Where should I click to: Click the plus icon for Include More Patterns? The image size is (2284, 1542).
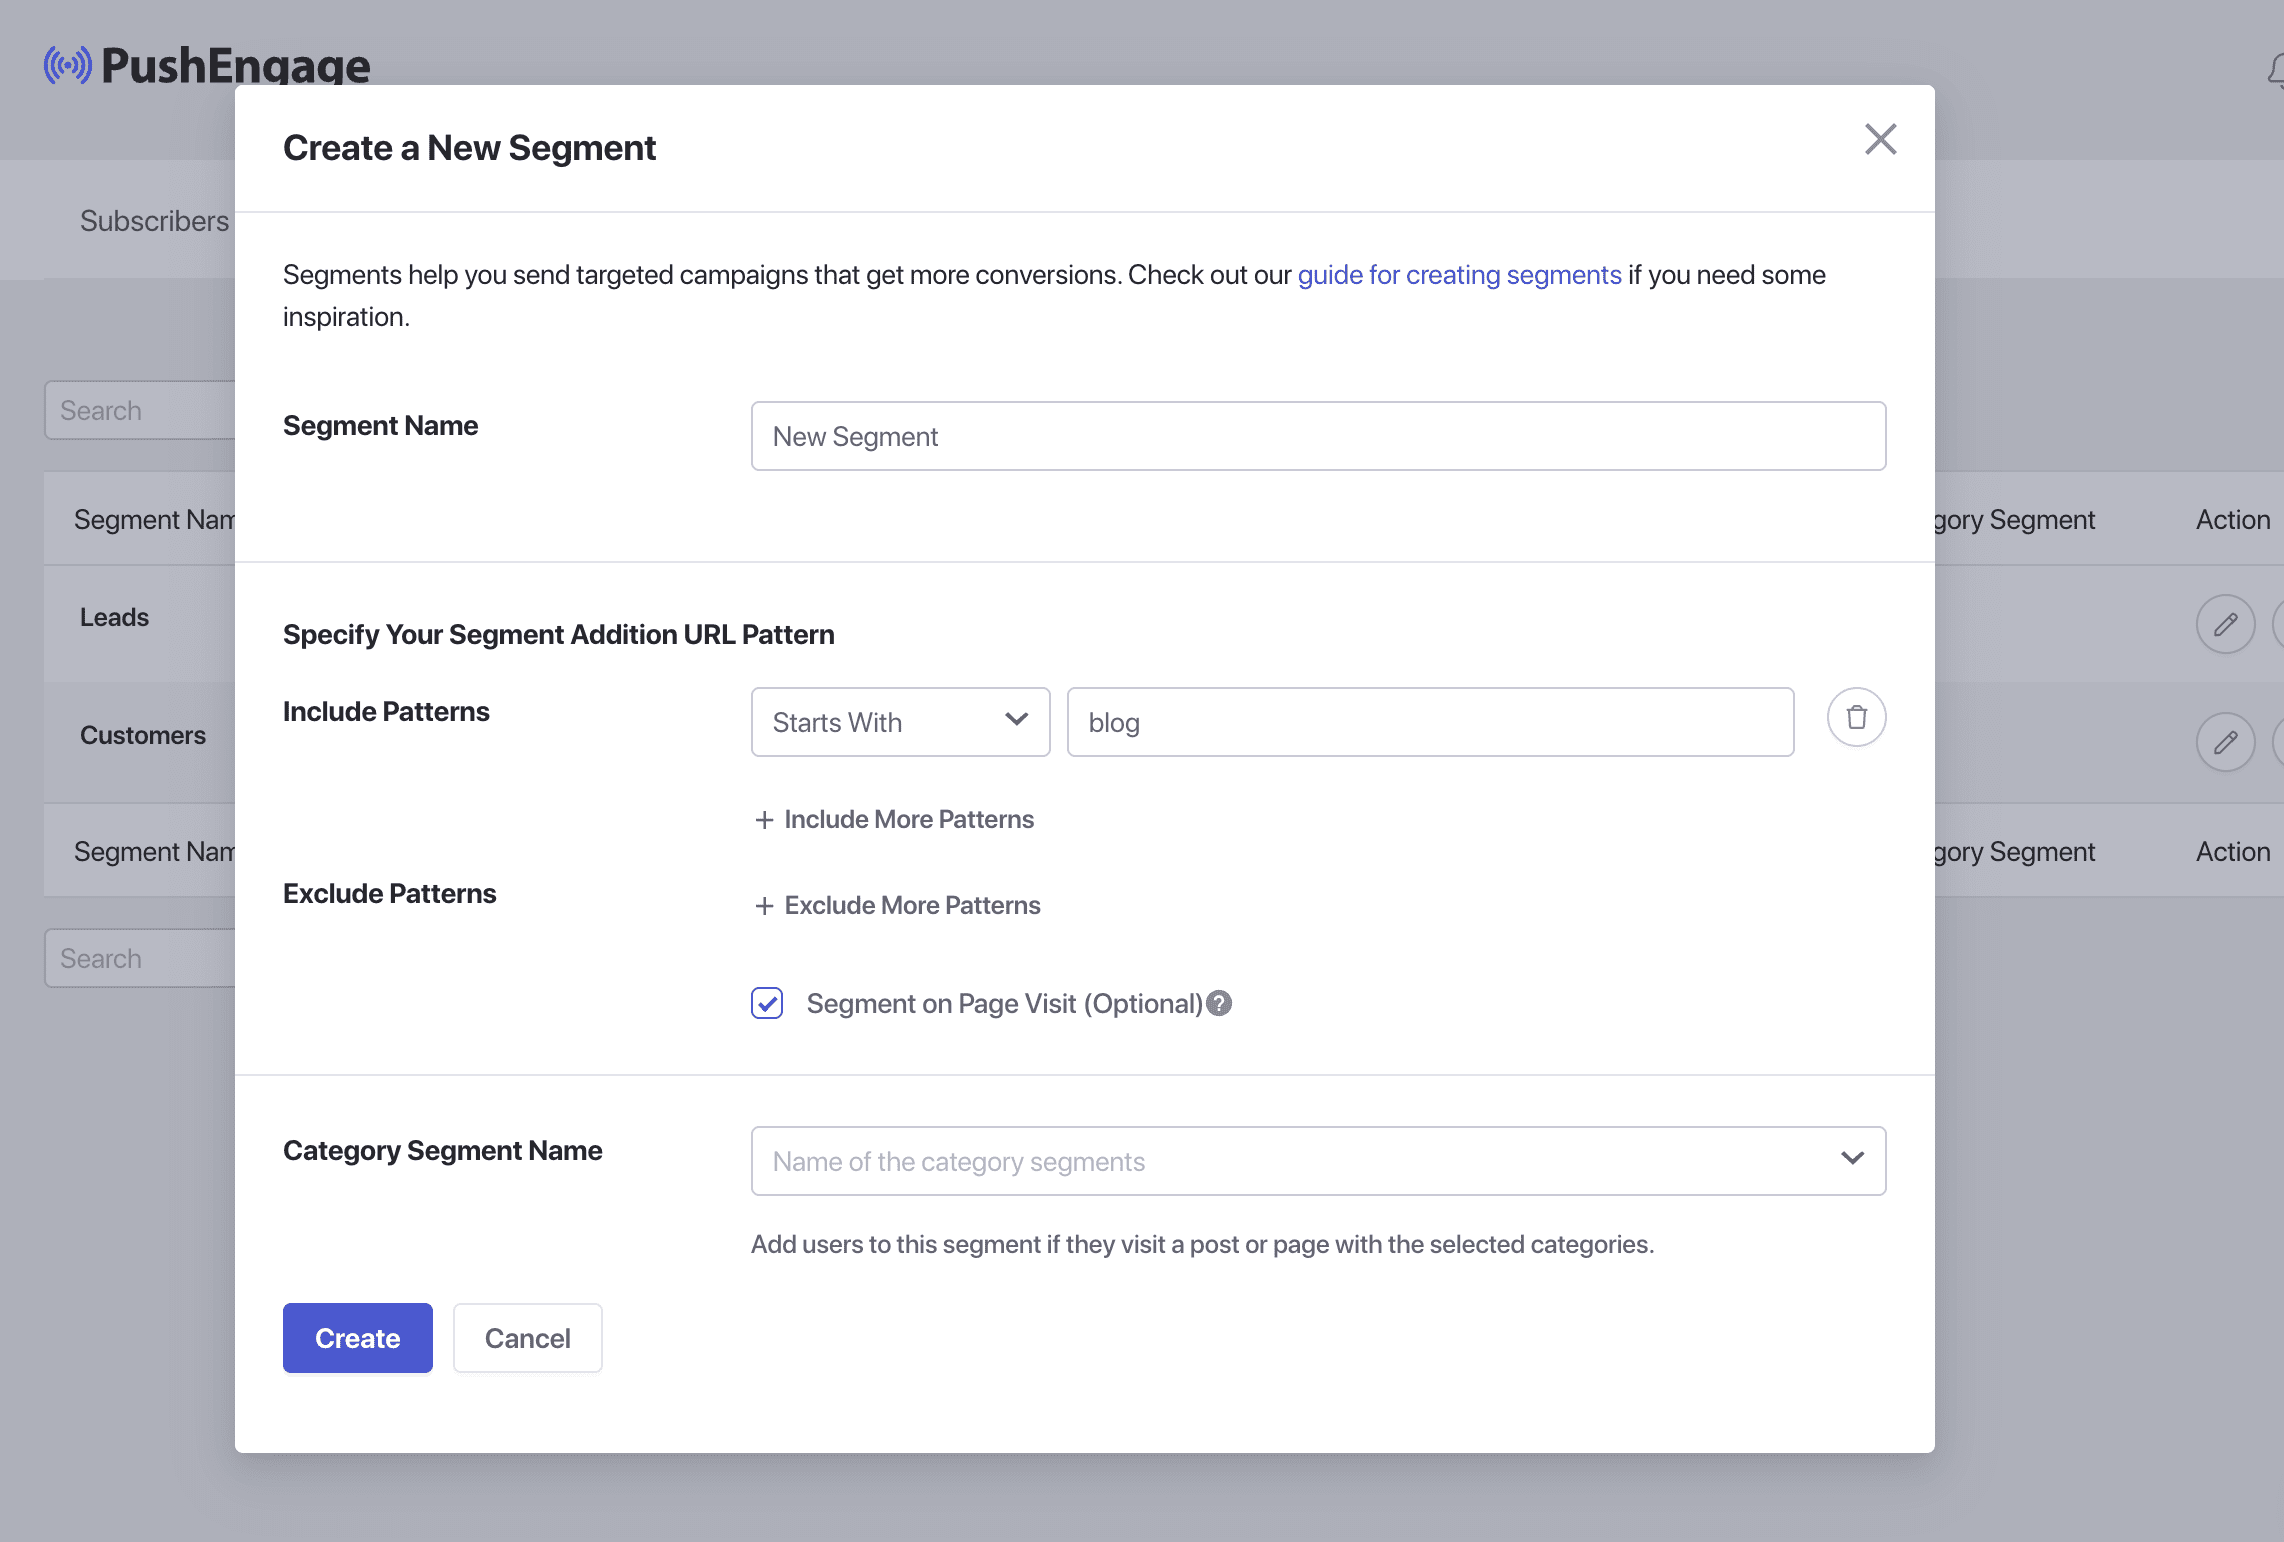[x=764, y=820]
